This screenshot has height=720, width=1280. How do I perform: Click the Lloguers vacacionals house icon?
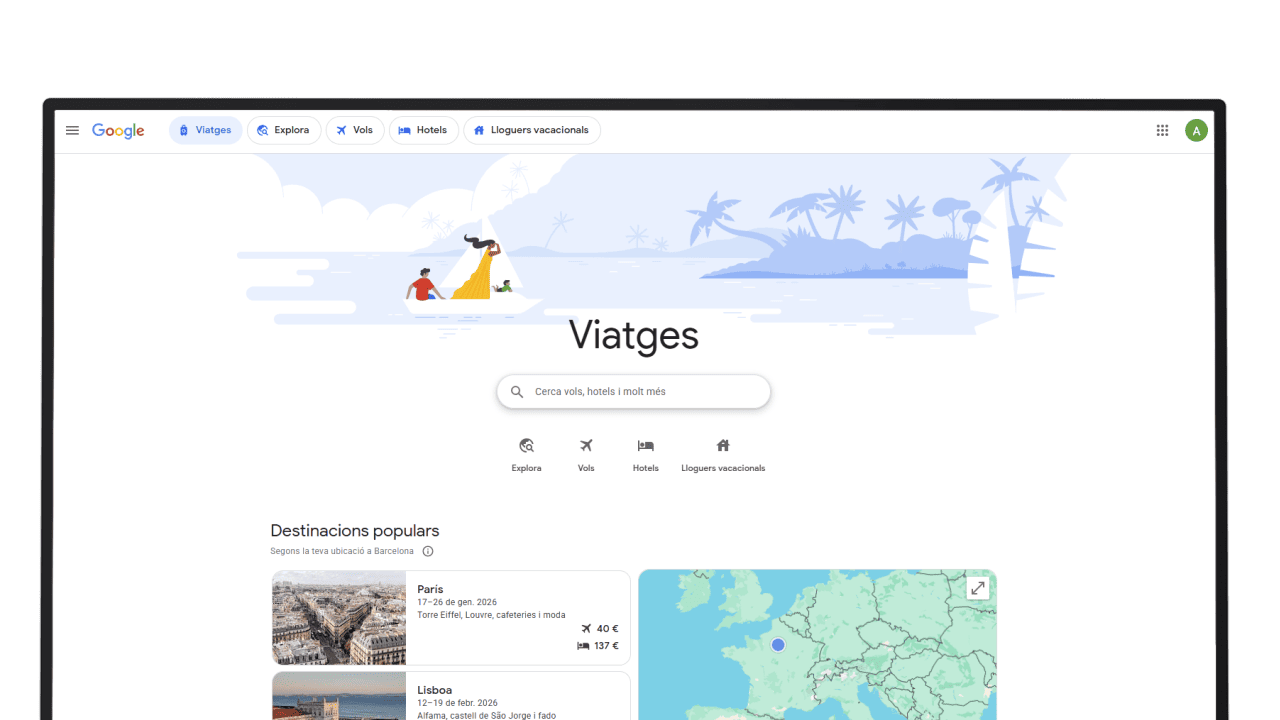pyautogui.click(x=723, y=446)
